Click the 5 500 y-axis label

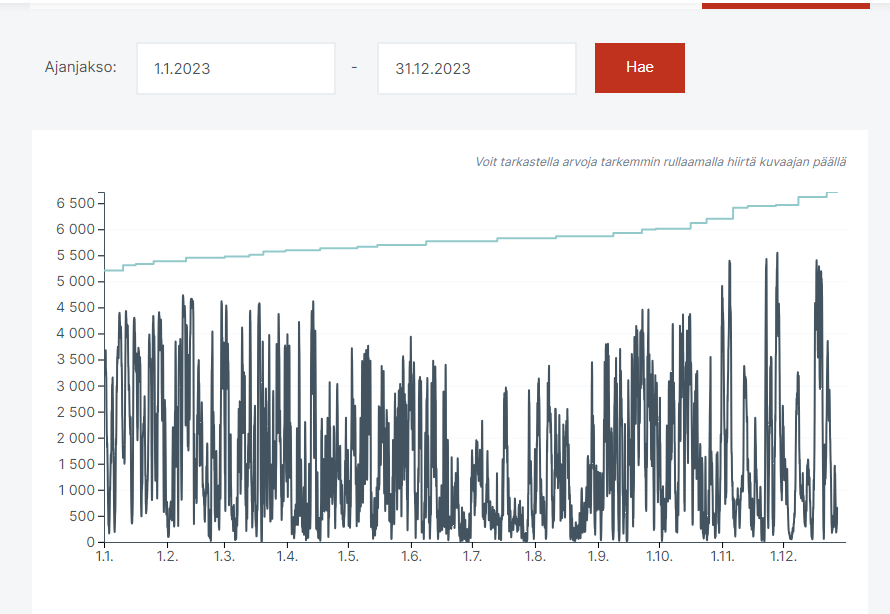[x=75, y=255]
